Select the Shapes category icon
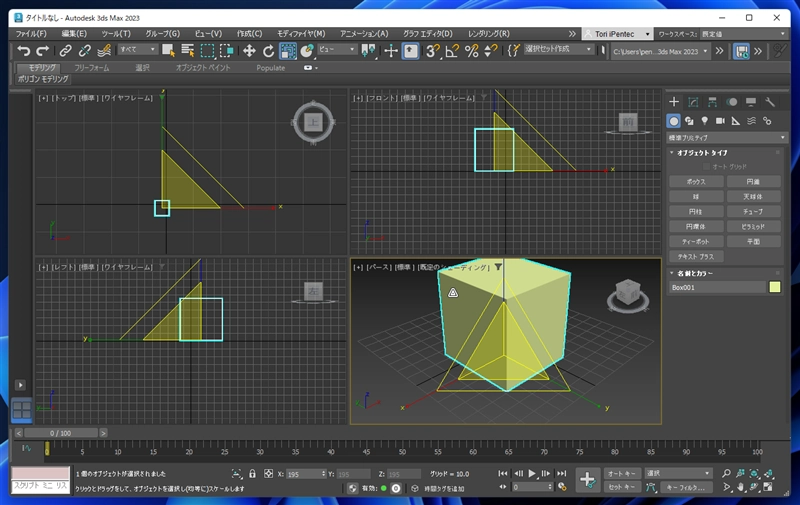The height and width of the screenshot is (505, 800). [x=689, y=121]
